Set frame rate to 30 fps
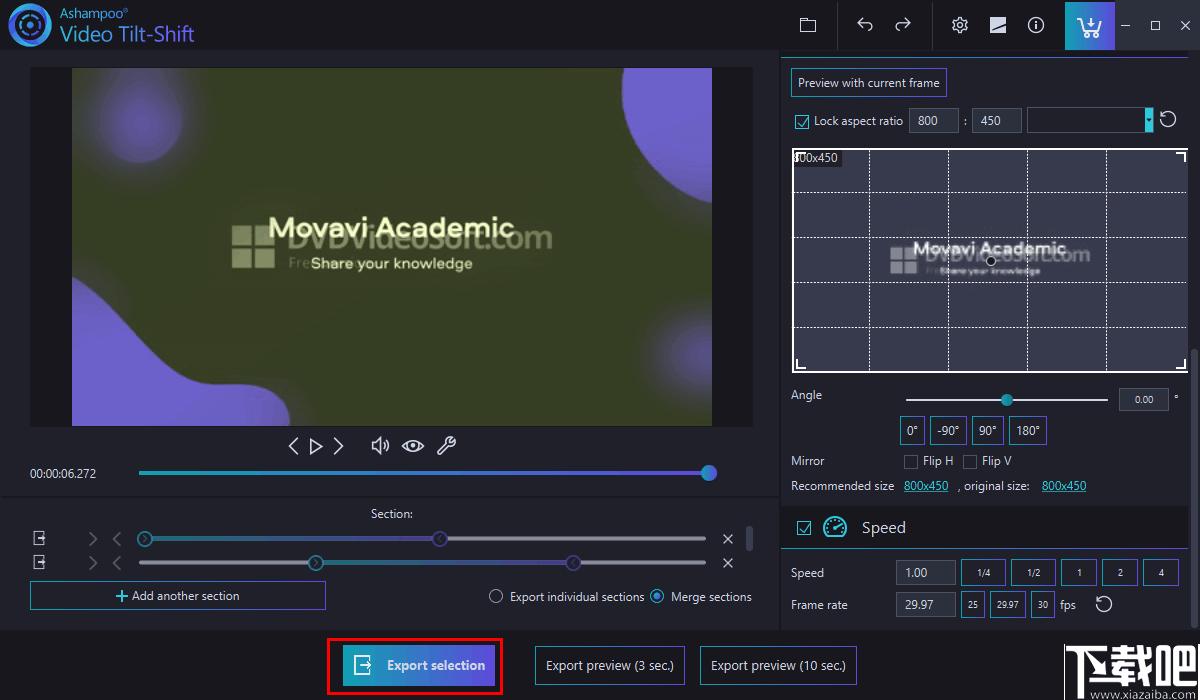1200x700 pixels. [x=1043, y=604]
